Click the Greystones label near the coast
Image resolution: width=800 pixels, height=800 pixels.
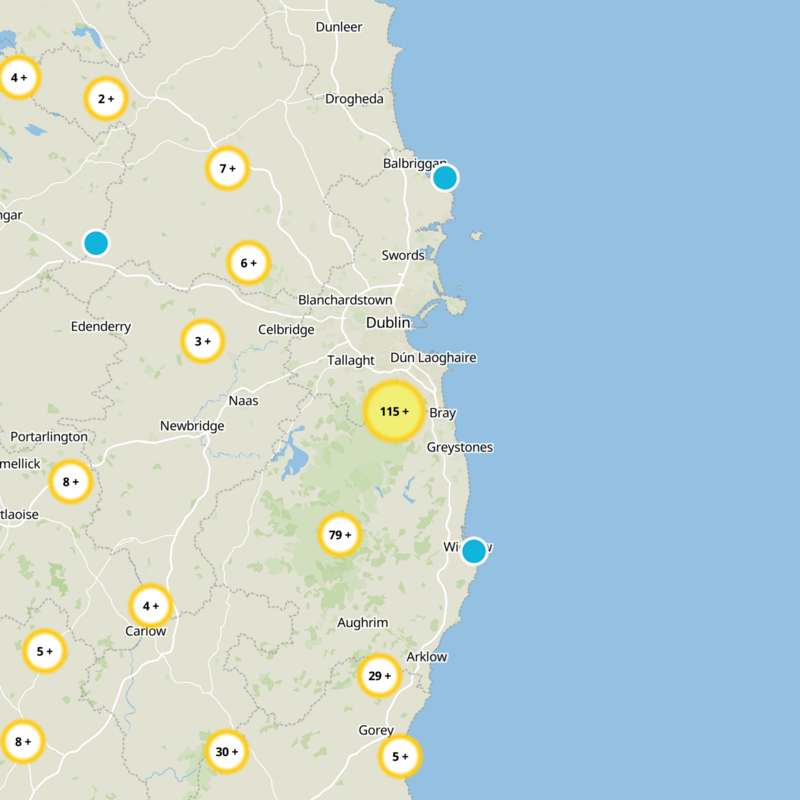(459, 447)
